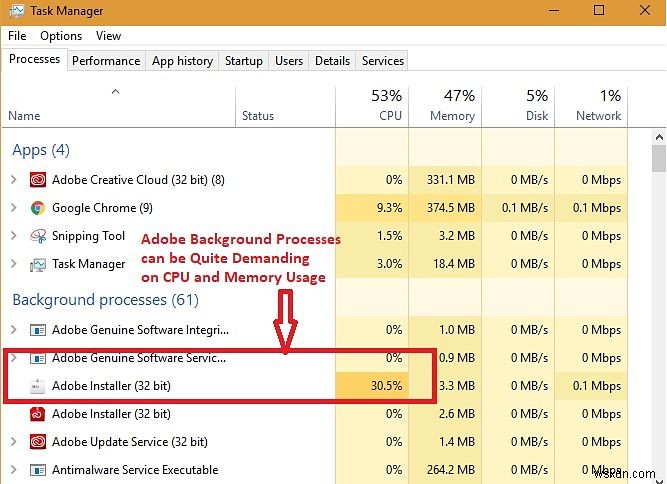Switch to the Performance tab
Screen dimensions: 667x484
[x=106, y=61]
